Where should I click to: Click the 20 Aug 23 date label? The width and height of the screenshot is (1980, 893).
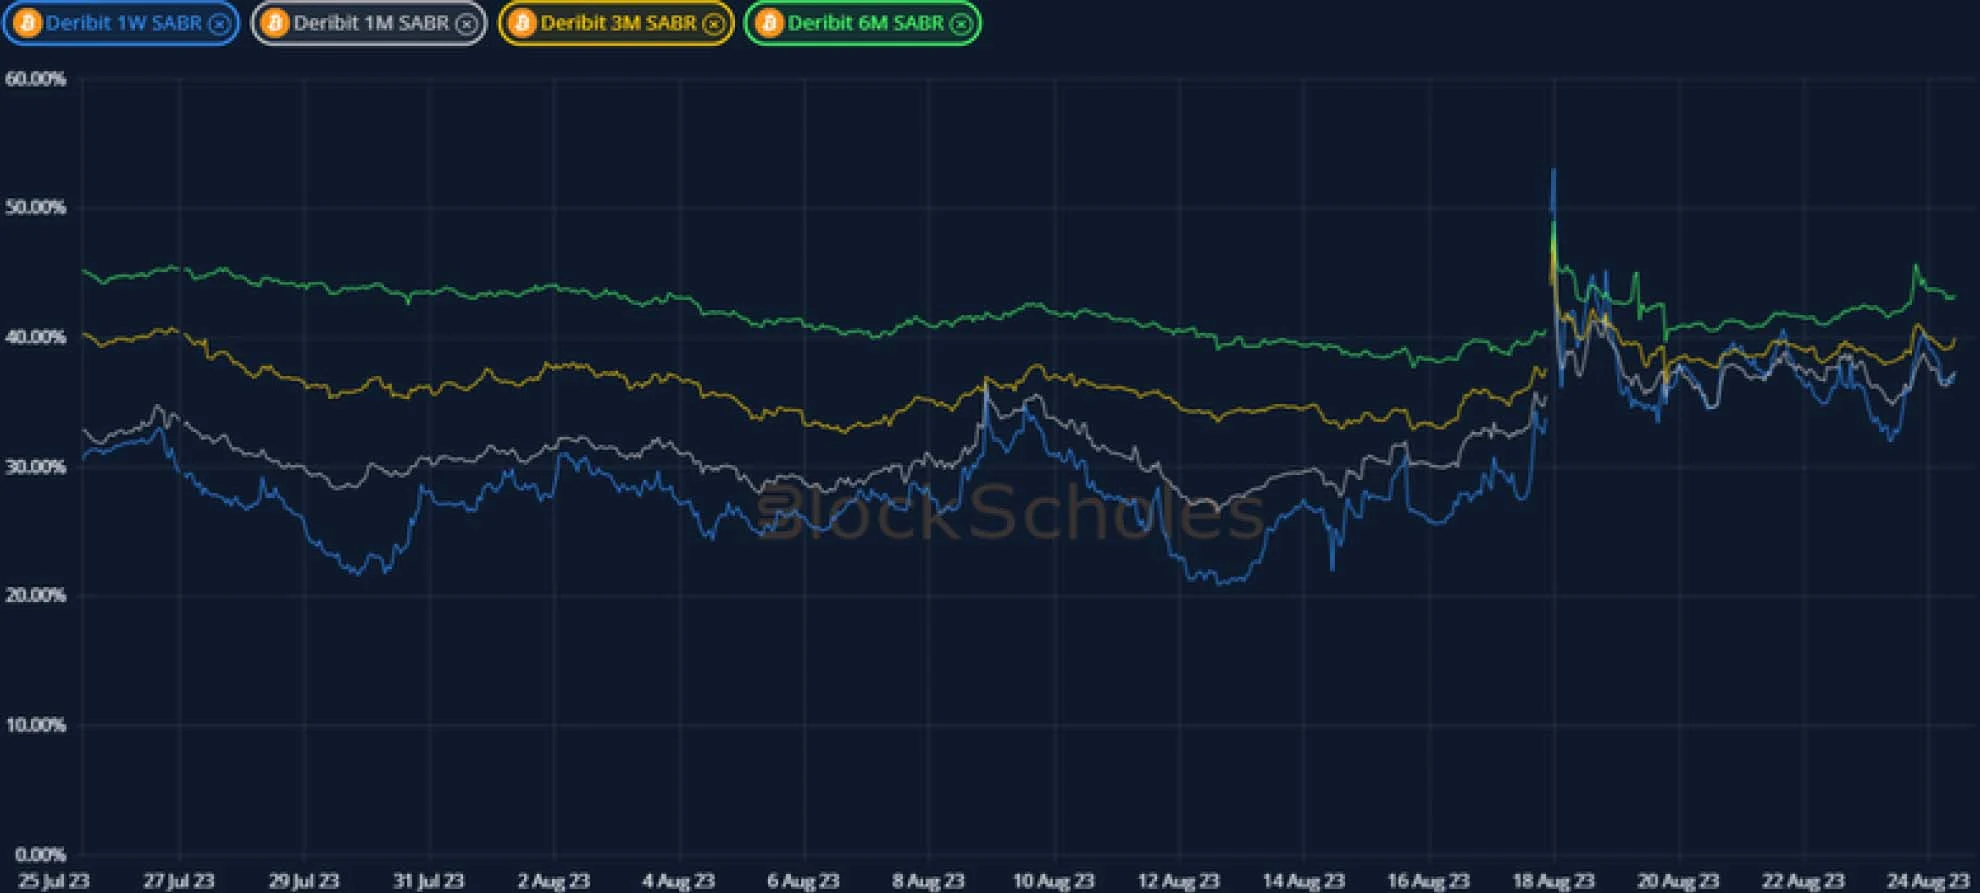1678,881
